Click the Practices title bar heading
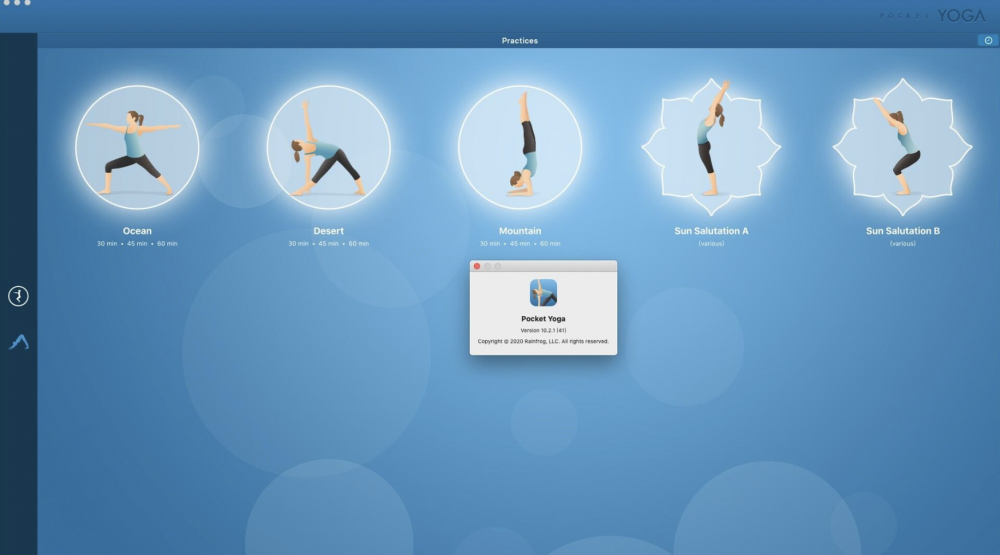1000x555 pixels. point(520,40)
